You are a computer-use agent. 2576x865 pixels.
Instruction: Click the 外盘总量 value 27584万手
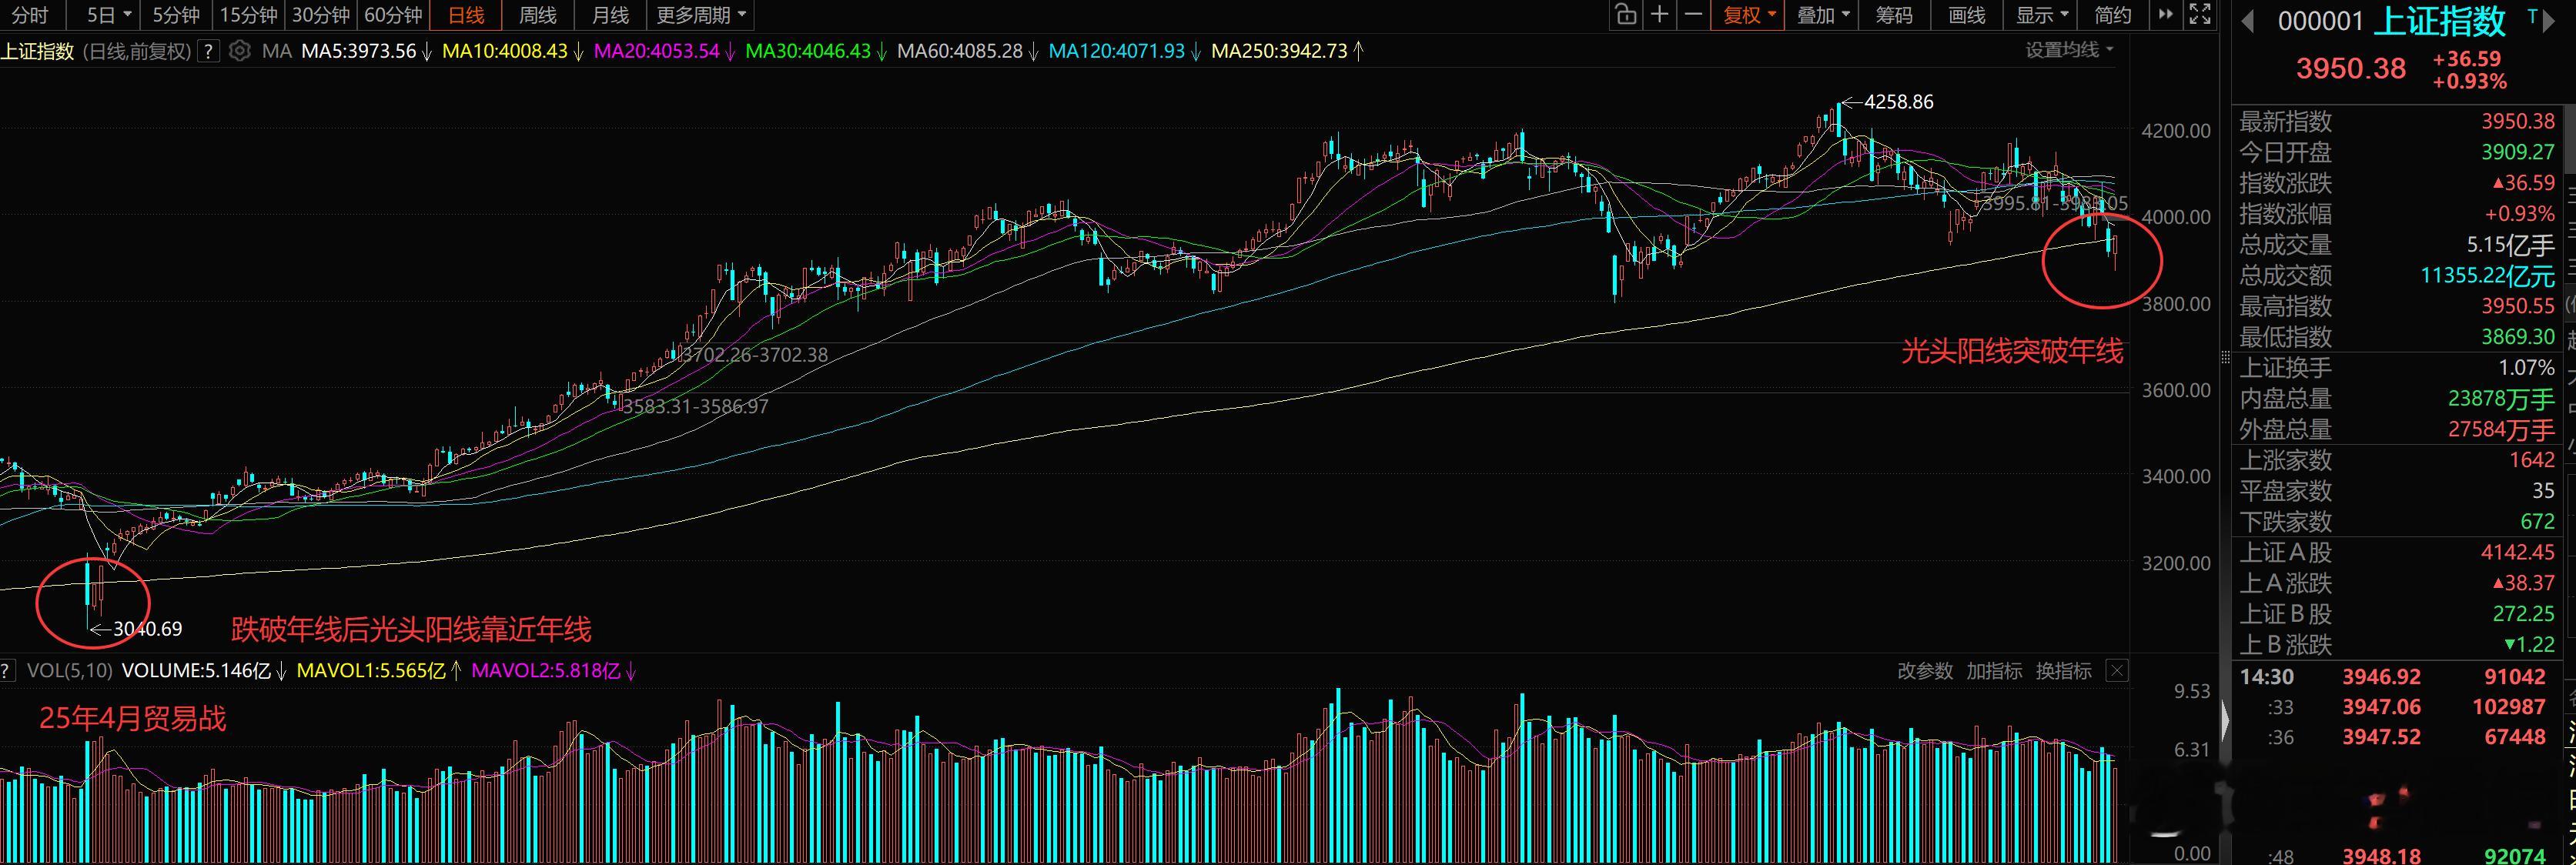click(x=2501, y=429)
